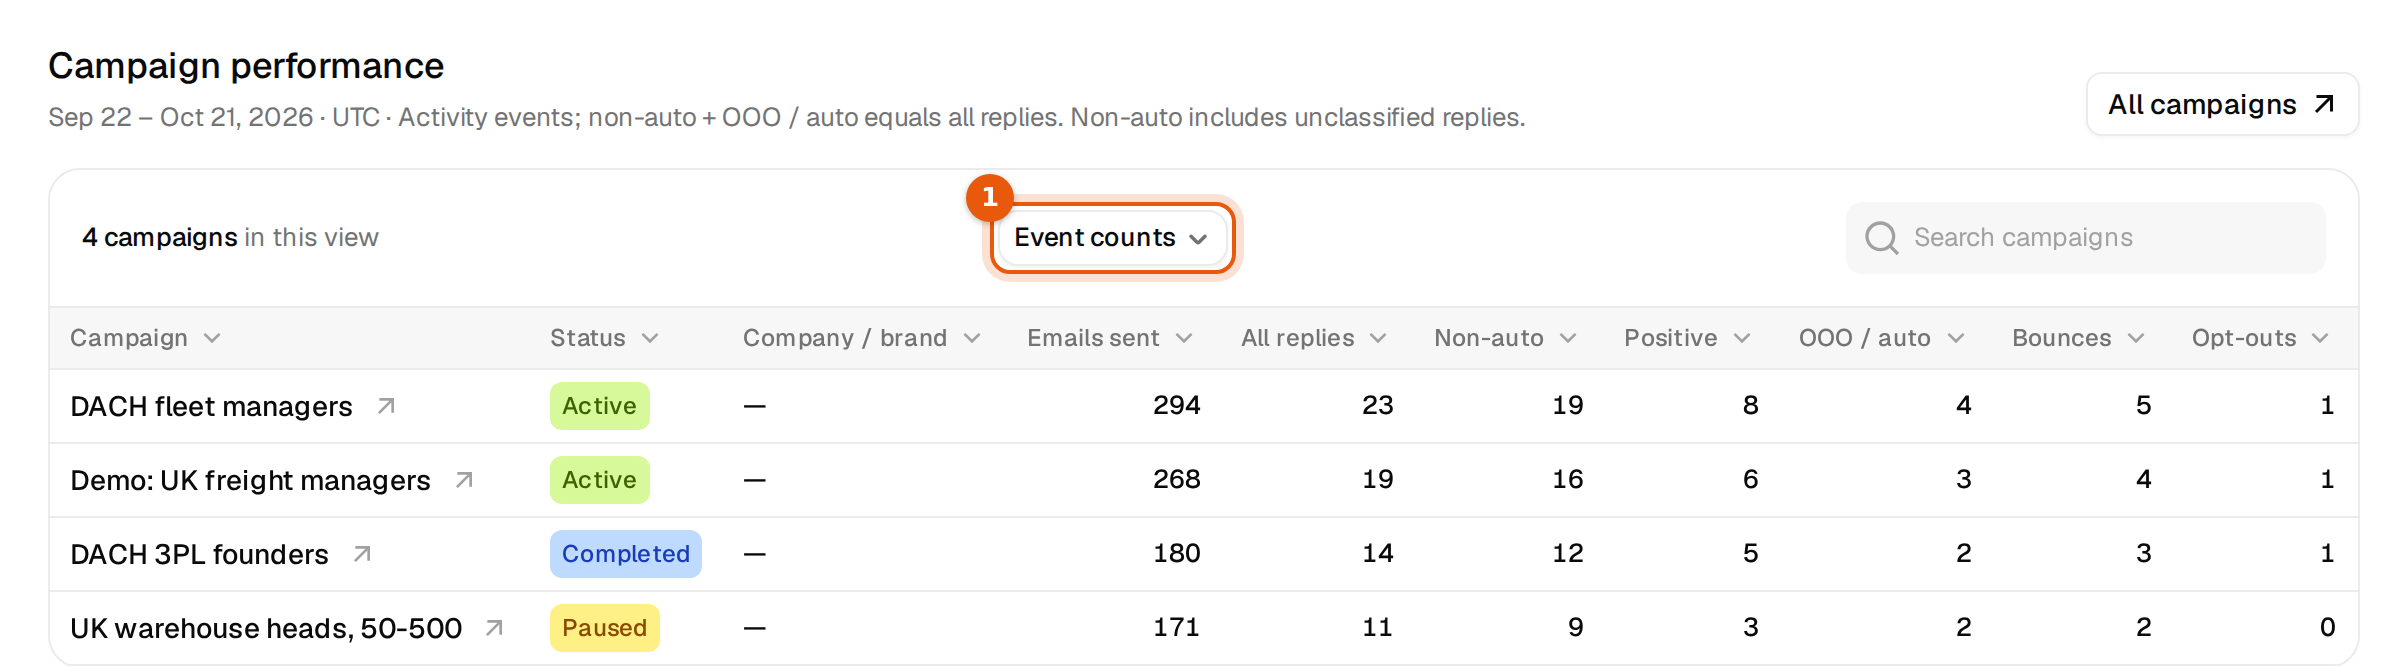Expand the Event counts dropdown

point(1112,238)
